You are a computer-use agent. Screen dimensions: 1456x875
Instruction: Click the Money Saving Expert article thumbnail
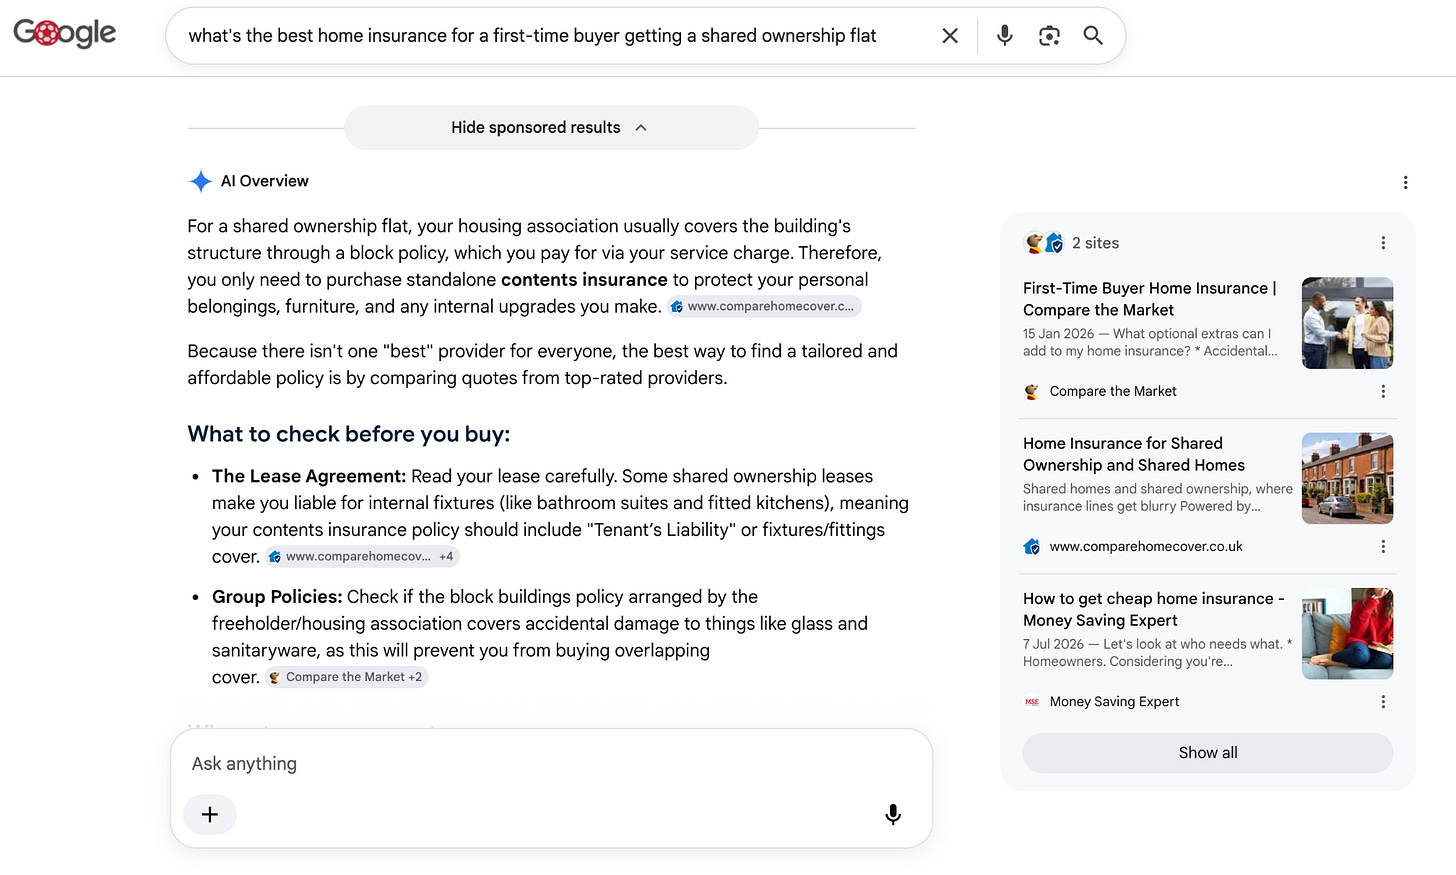[1347, 634]
